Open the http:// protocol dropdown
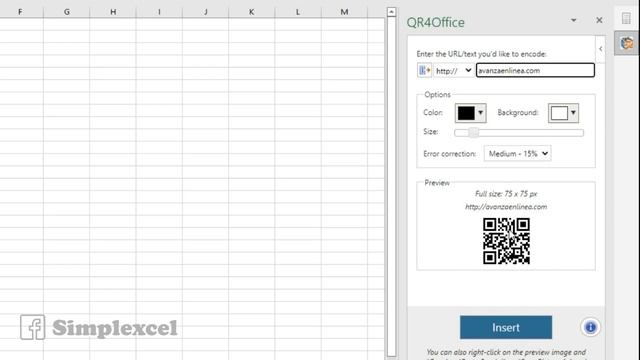The image size is (640, 360). point(453,71)
